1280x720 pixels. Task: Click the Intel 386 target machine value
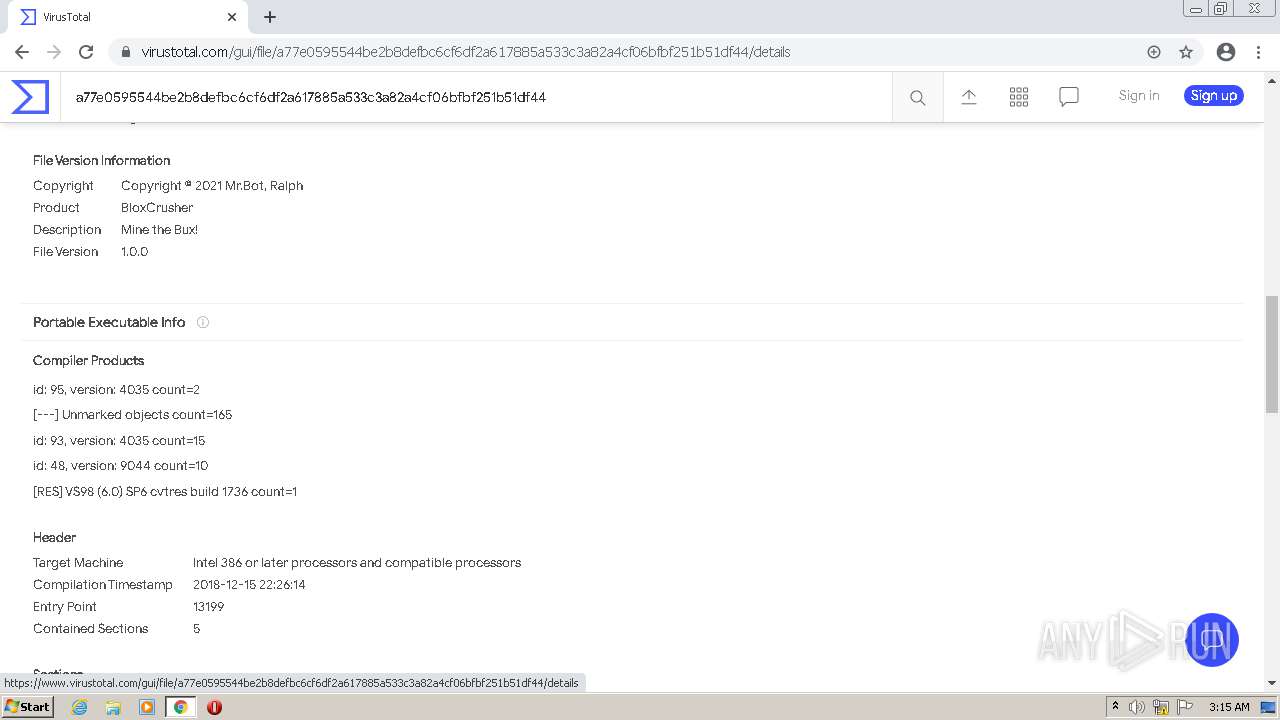tap(357, 563)
